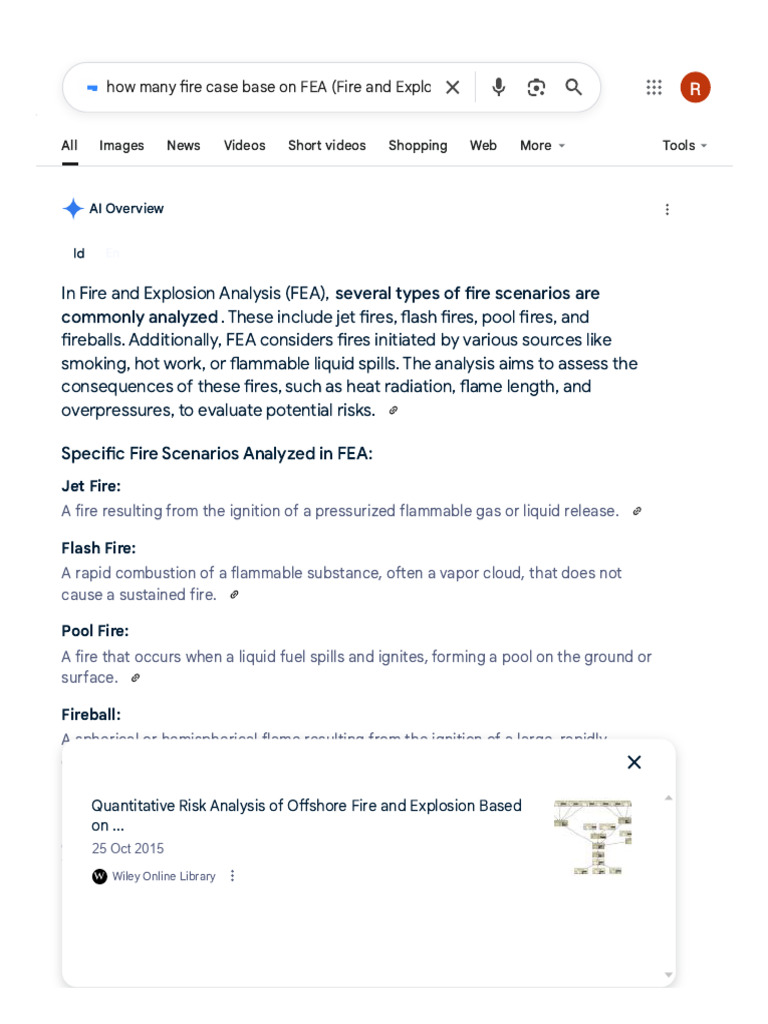Open the Google apps grid icon

click(x=654, y=88)
